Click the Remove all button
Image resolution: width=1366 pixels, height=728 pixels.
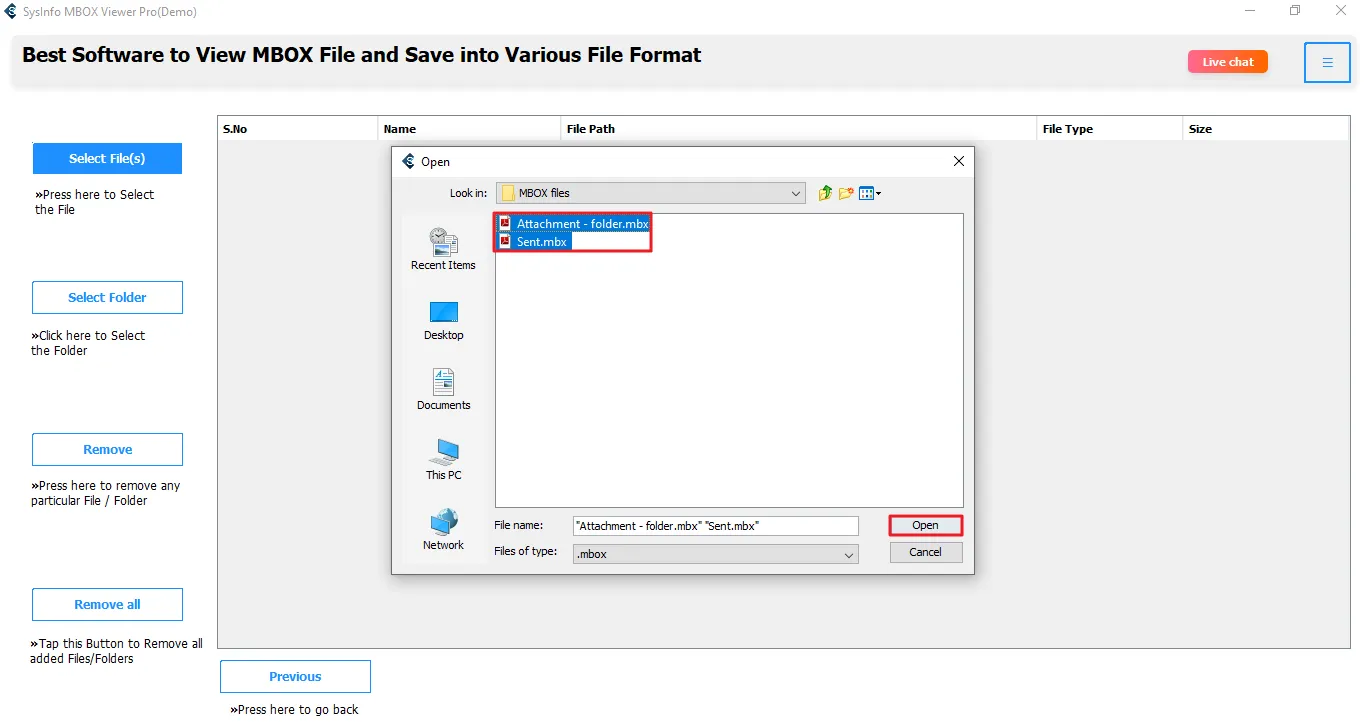(107, 604)
